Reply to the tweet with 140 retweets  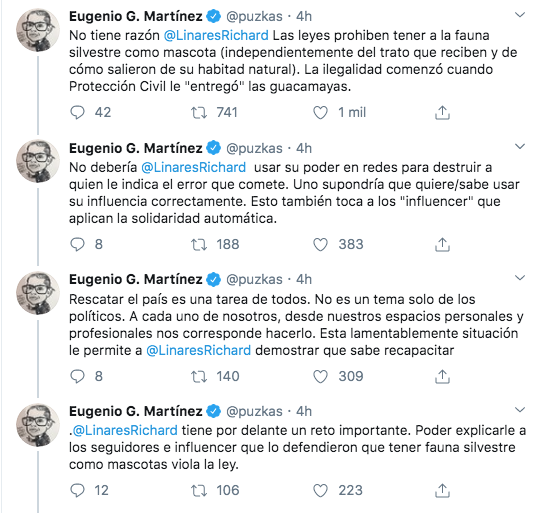click(x=77, y=376)
